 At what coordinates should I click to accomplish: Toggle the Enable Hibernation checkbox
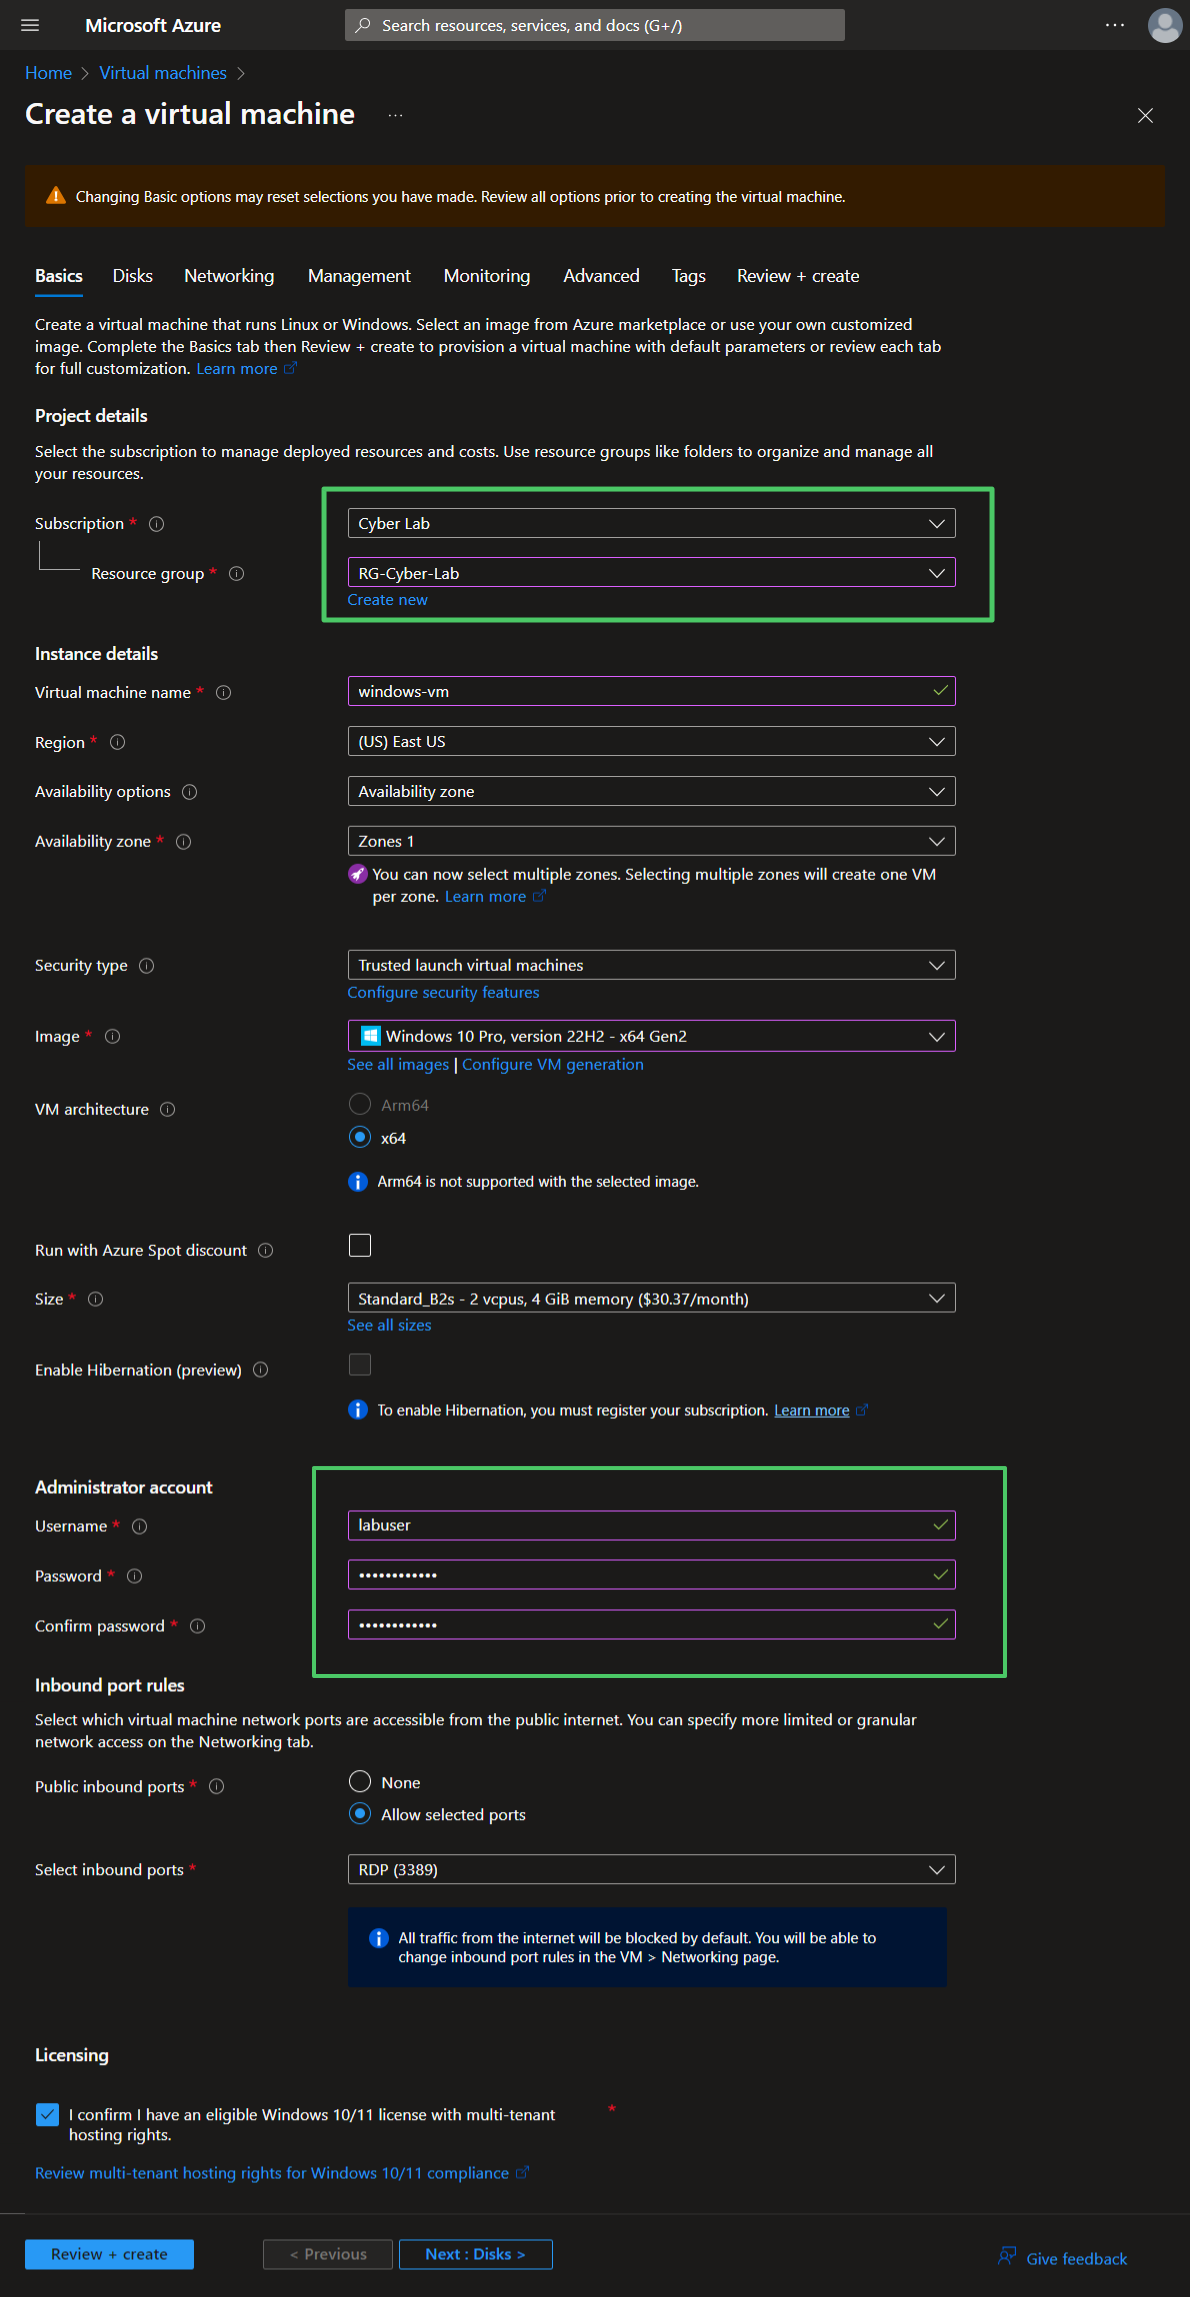click(360, 1365)
